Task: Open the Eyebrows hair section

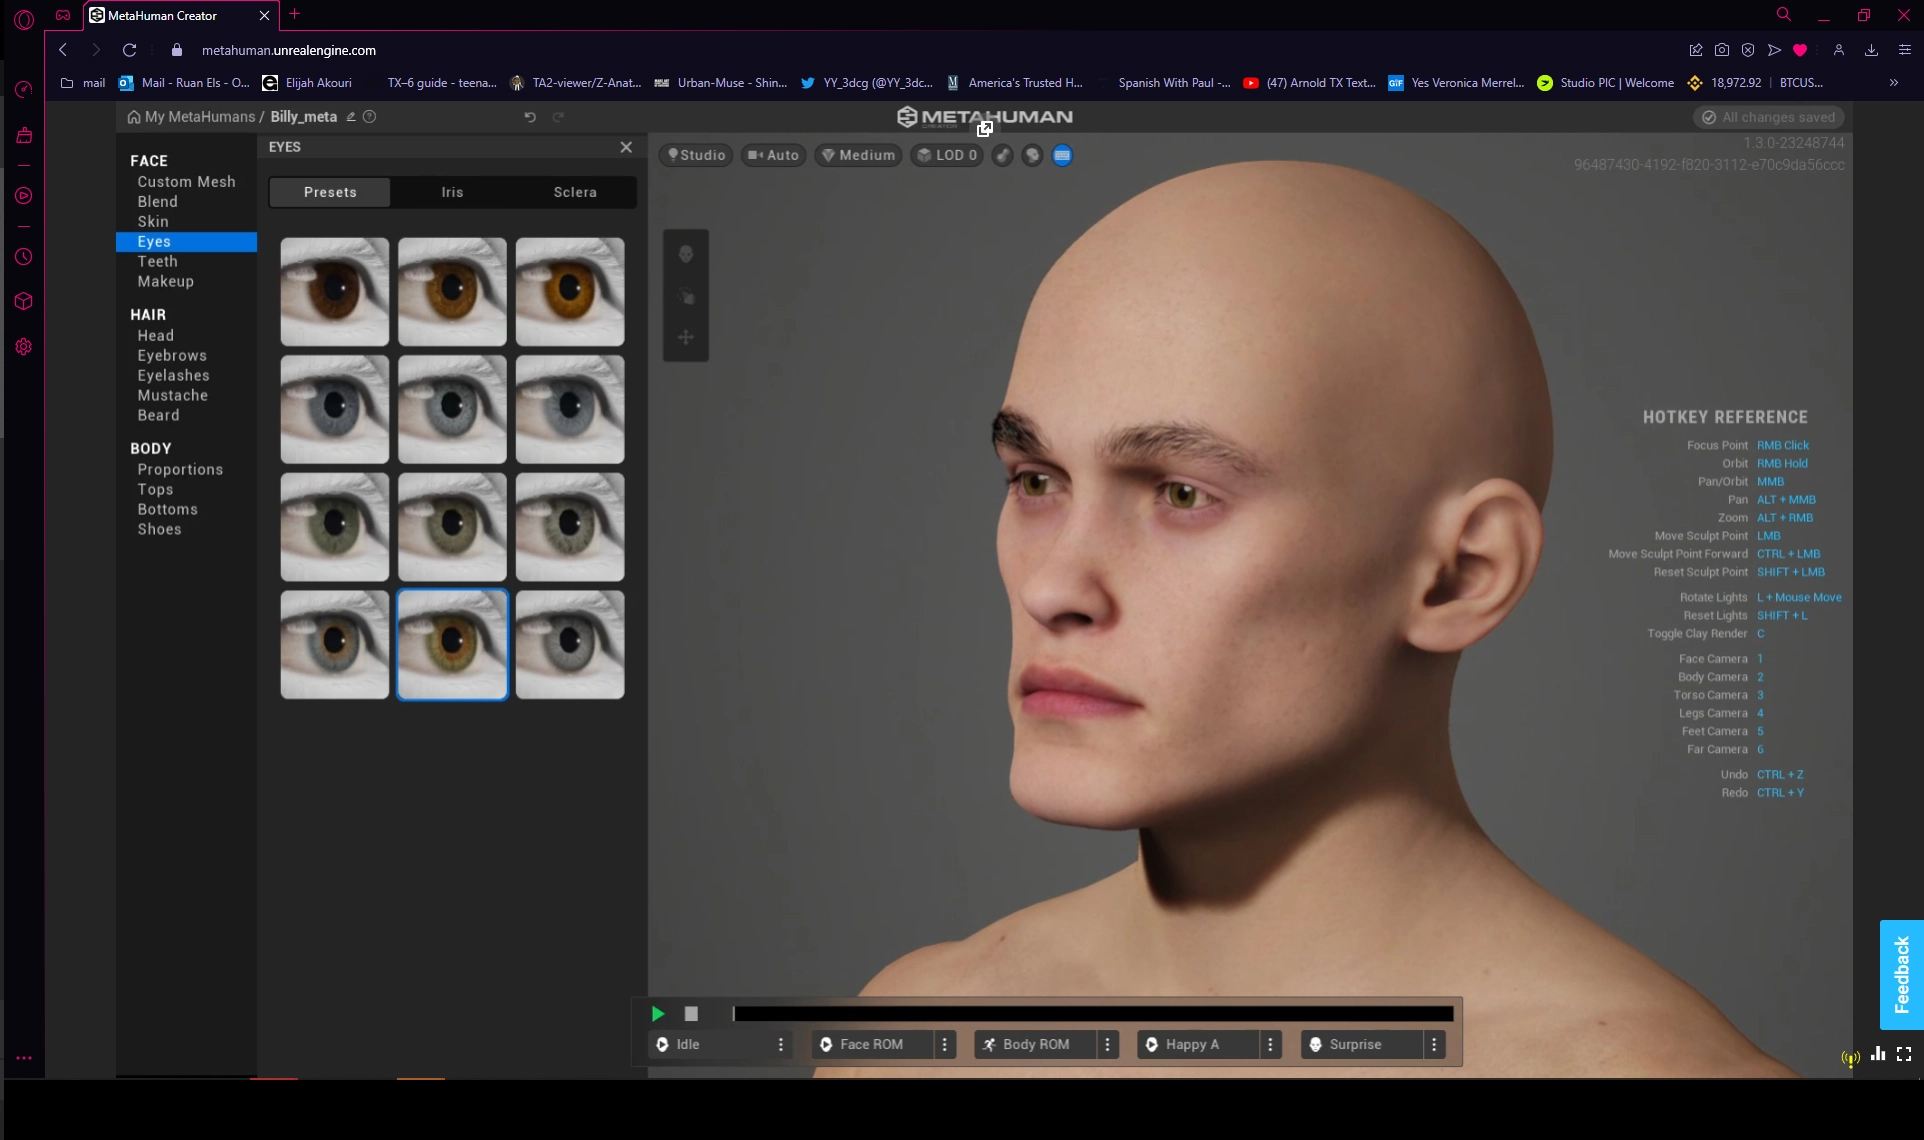Action: 172,356
